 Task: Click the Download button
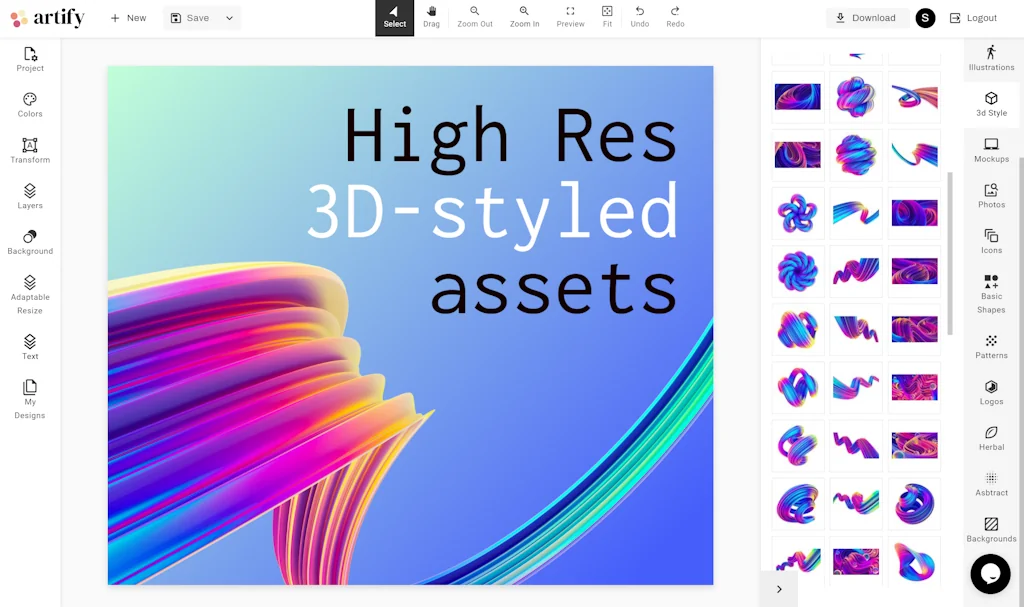pyautogui.click(x=866, y=18)
